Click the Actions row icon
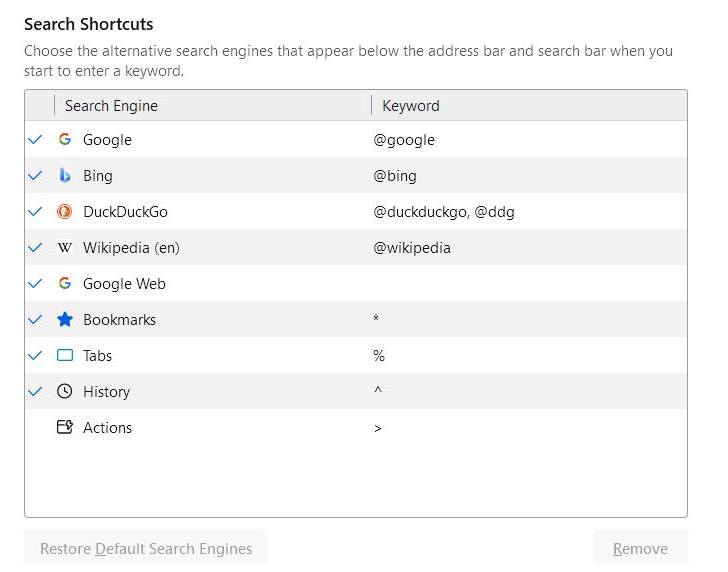The height and width of the screenshot is (572, 728). click(65, 427)
